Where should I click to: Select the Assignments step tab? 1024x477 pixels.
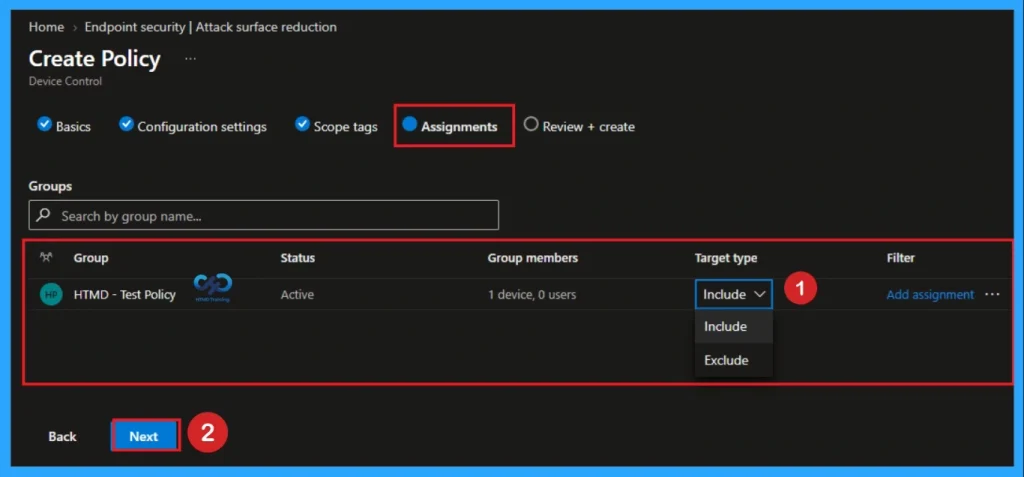(451, 126)
